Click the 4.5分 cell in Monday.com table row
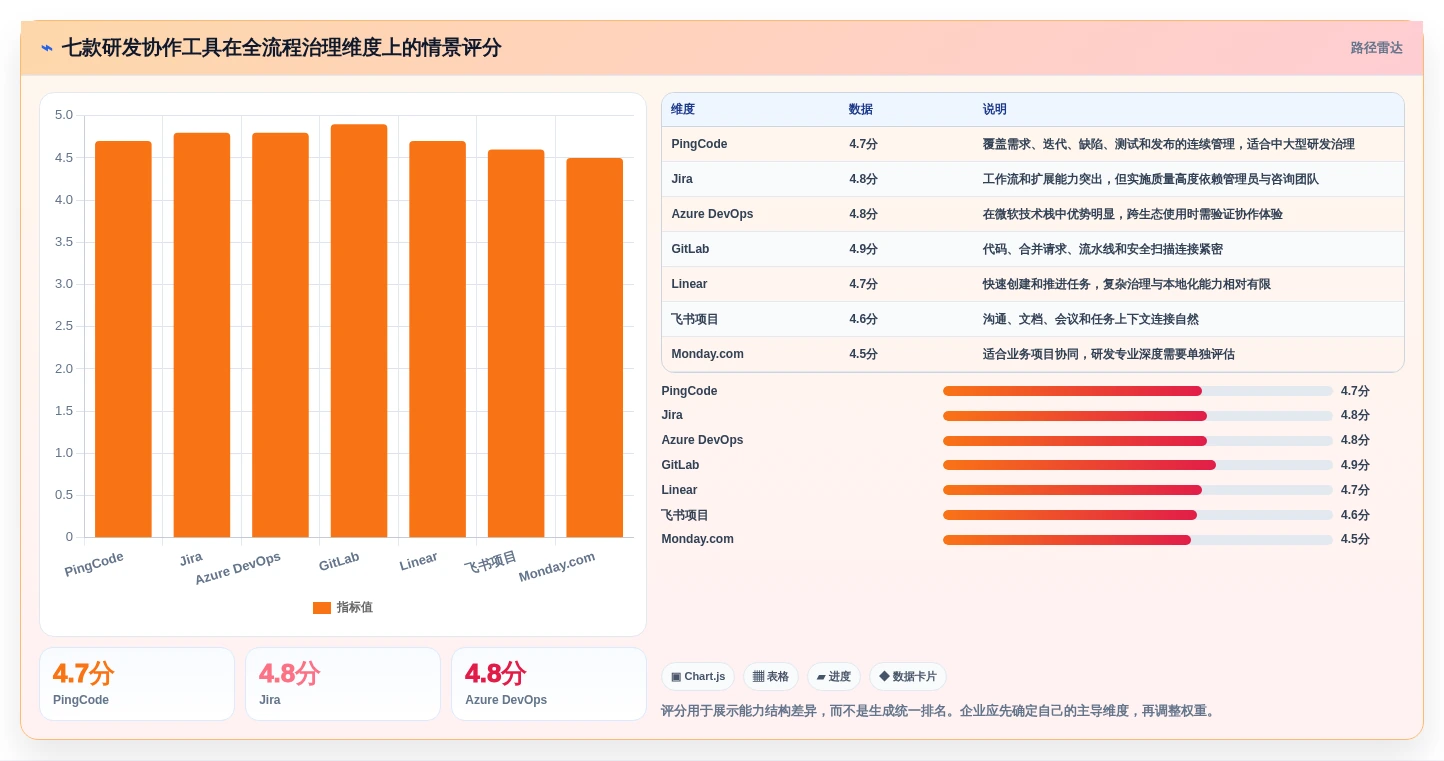This screenshot has height=761, width=1444. 863,354
